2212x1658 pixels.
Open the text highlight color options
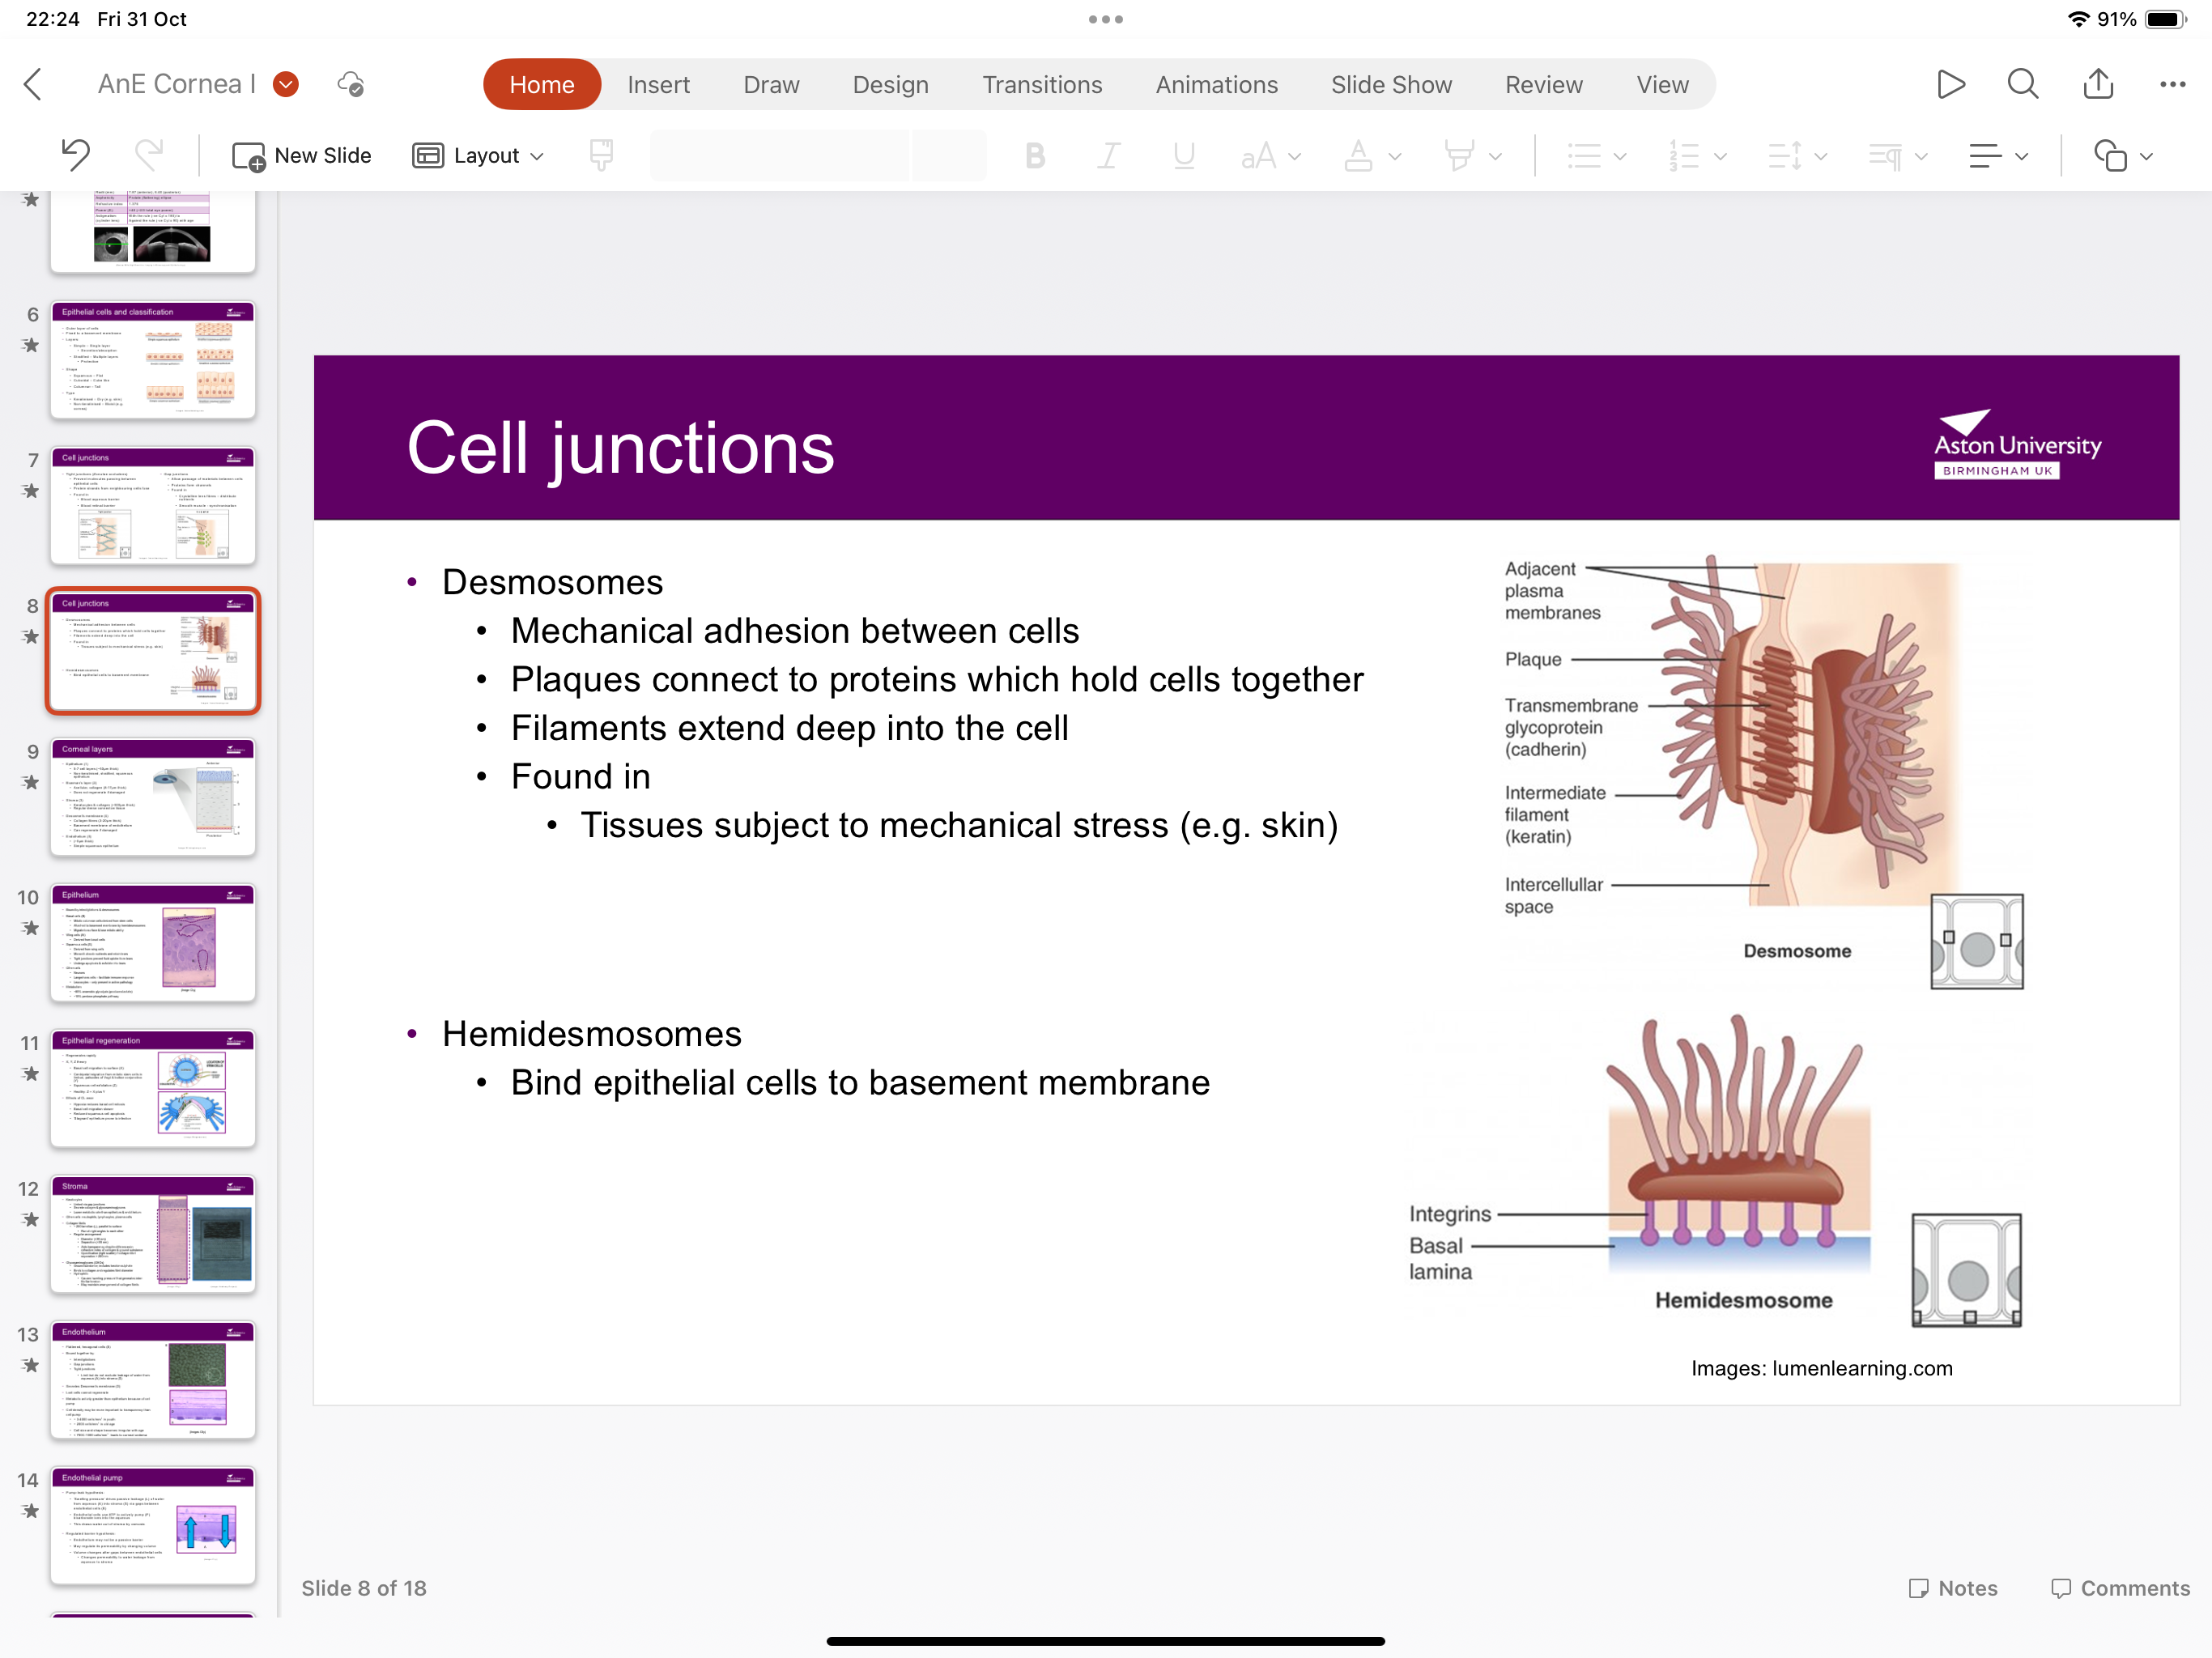point(1472,155)
